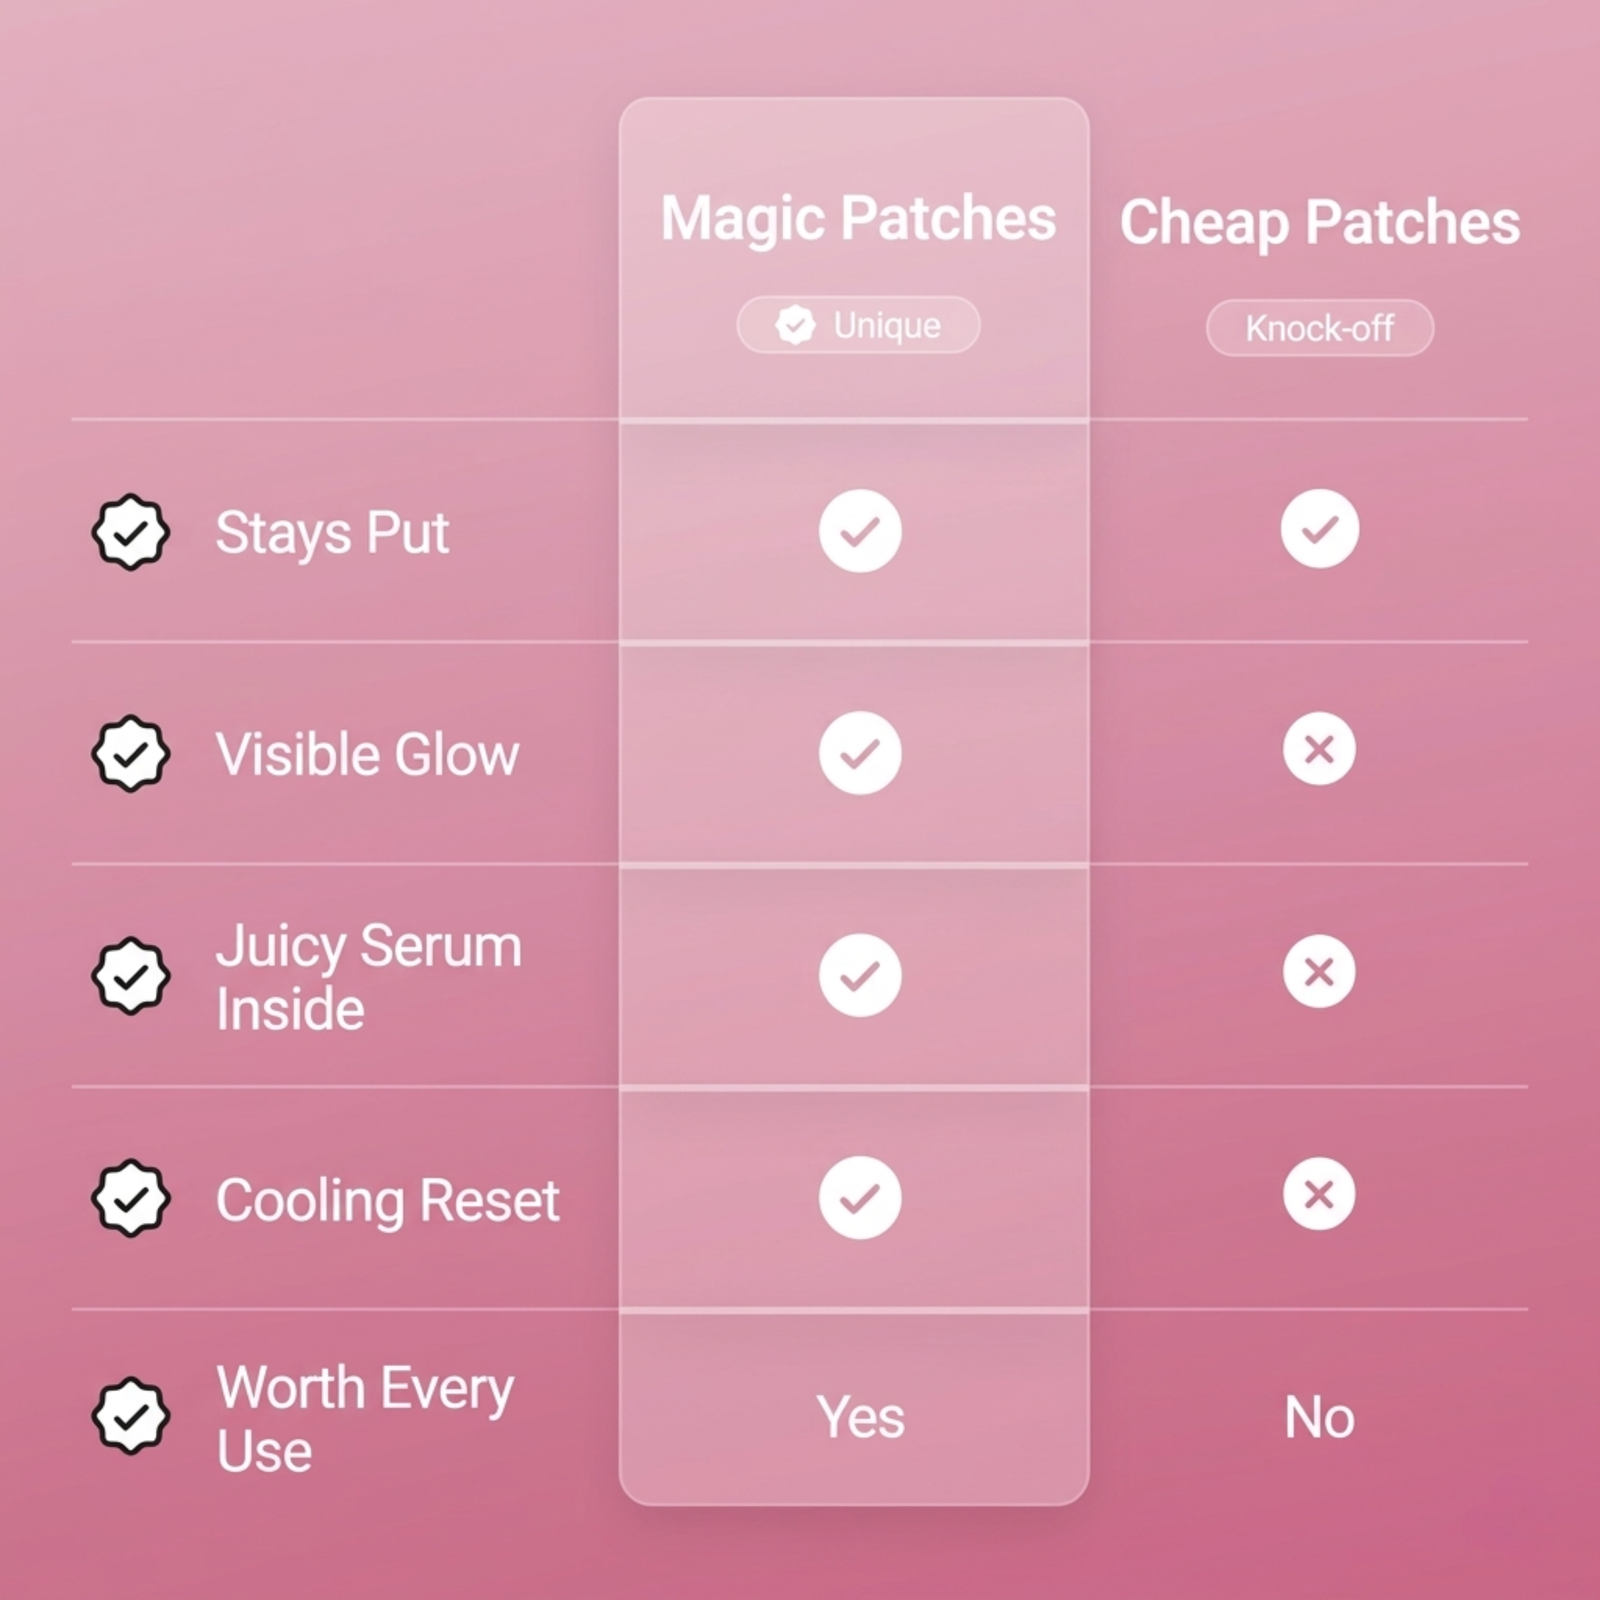This screenshot has width=1600, height=1600.
Task: Click the Cooling Reset feature label
Action: tap(387, 1200)
